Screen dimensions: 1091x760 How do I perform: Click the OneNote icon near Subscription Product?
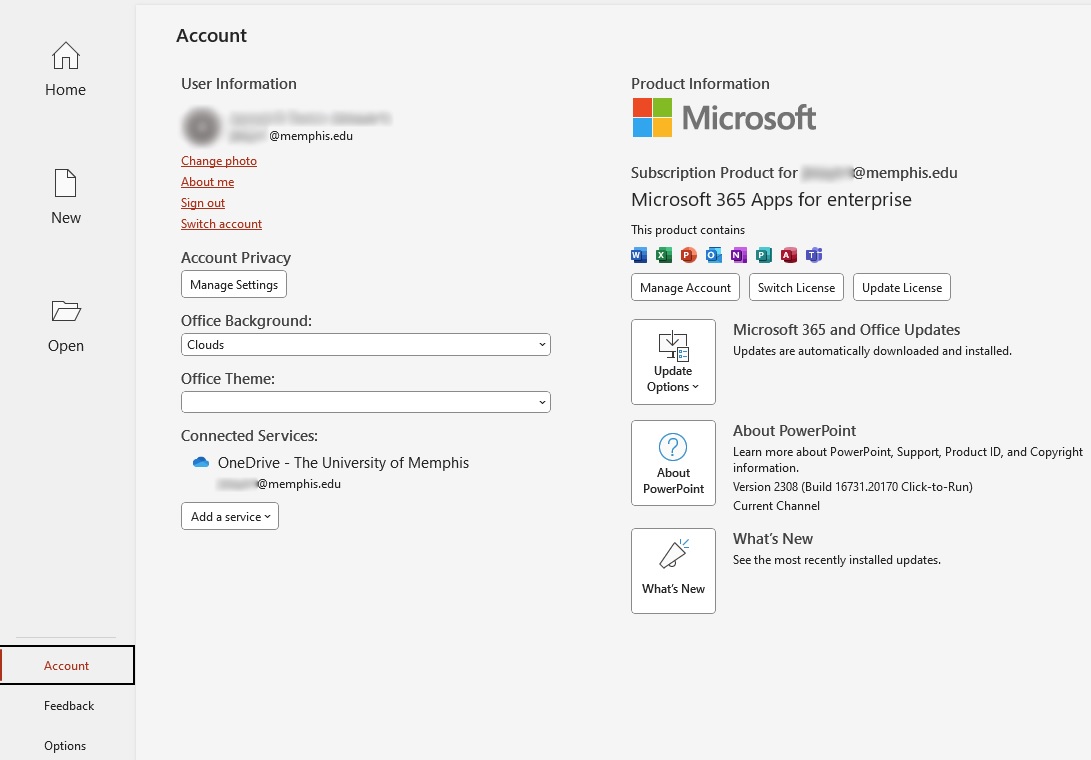coord(738,255)
